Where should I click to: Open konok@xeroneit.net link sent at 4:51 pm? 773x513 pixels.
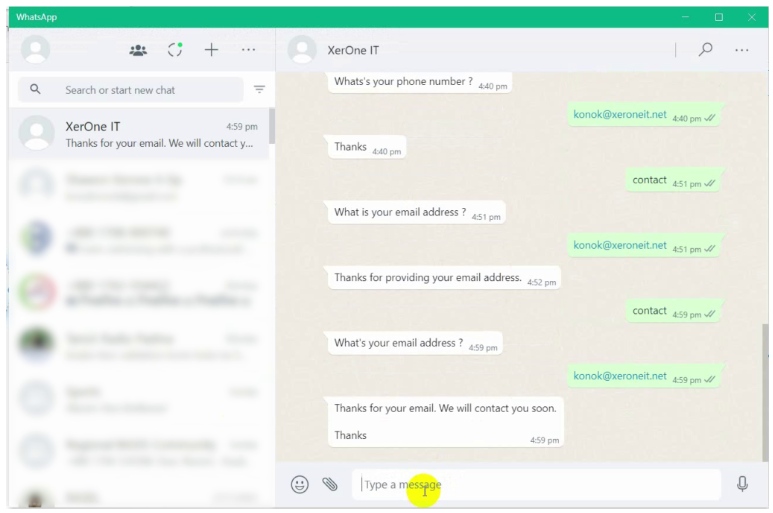coord(620,245)
